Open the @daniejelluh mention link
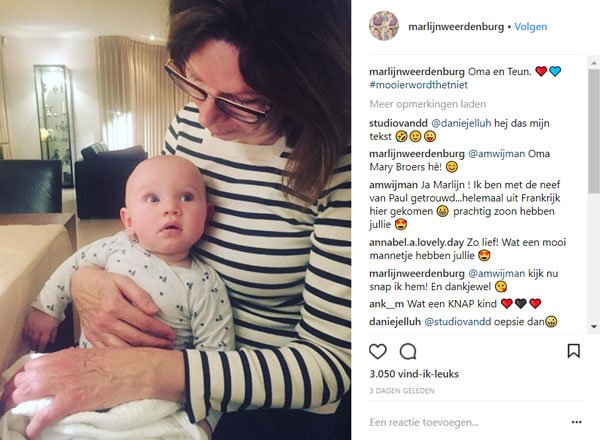600x440 pixels. (461, 123)
